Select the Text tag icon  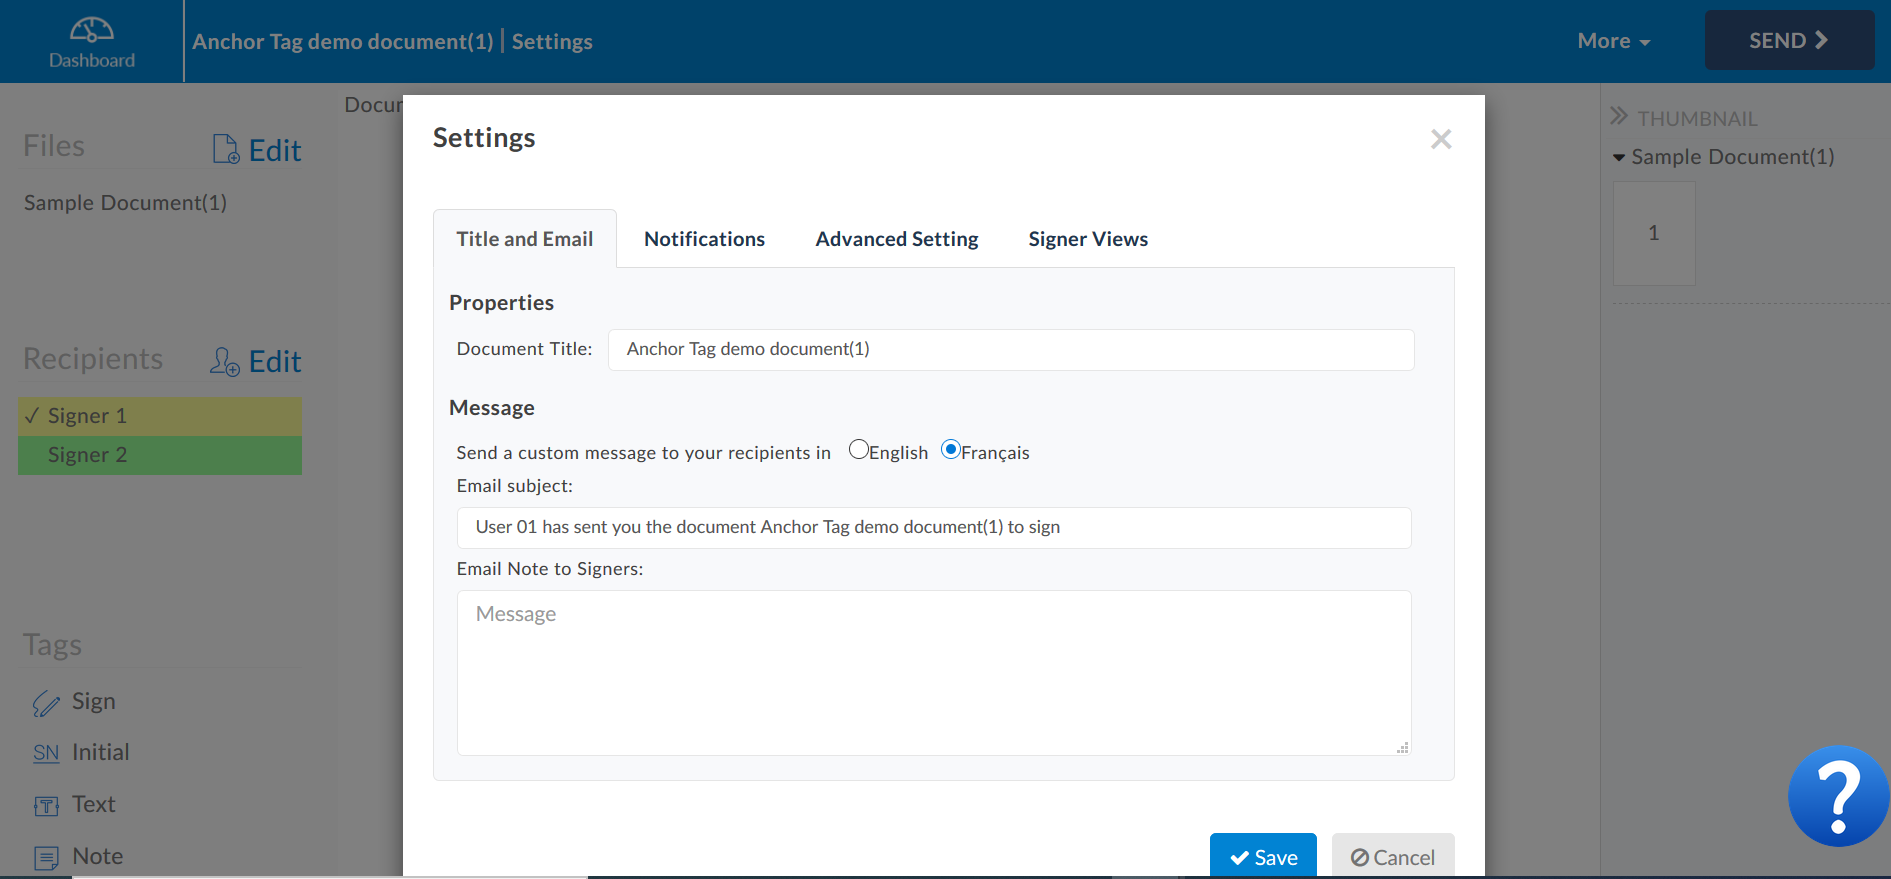(x=46, y=806)
